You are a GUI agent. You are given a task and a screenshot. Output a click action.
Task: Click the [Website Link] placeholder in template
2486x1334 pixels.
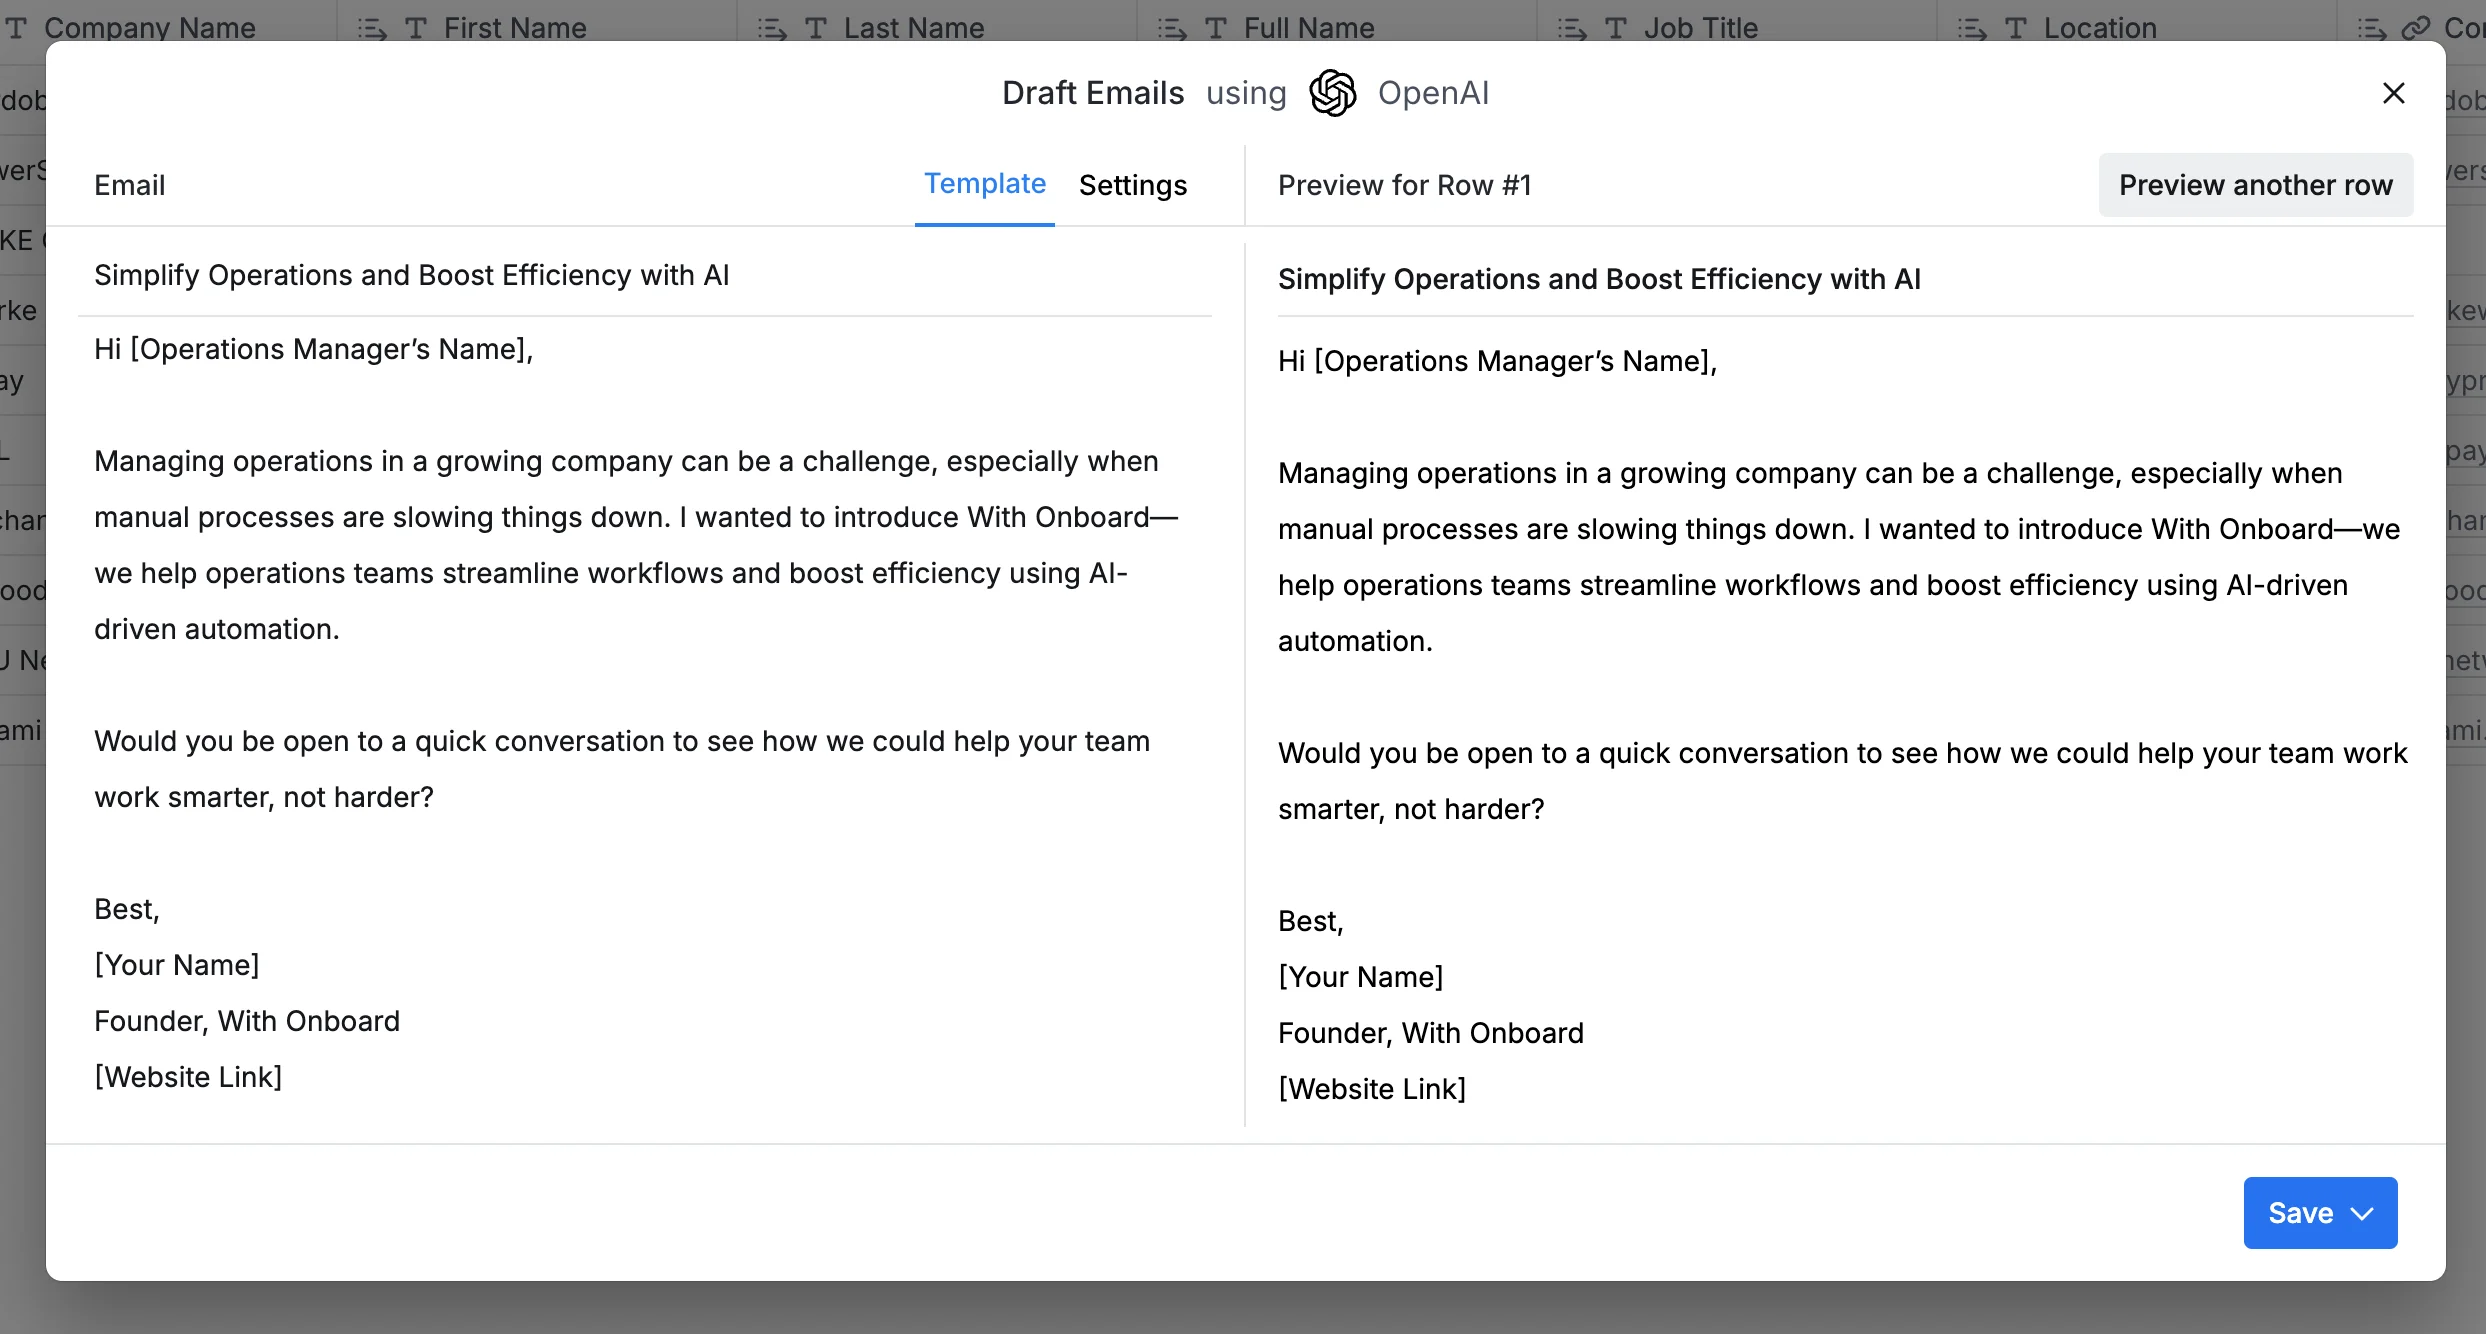(188, 1077)
